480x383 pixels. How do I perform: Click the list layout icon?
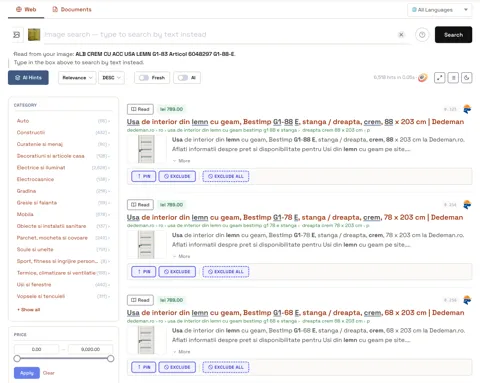pos(453,78)
